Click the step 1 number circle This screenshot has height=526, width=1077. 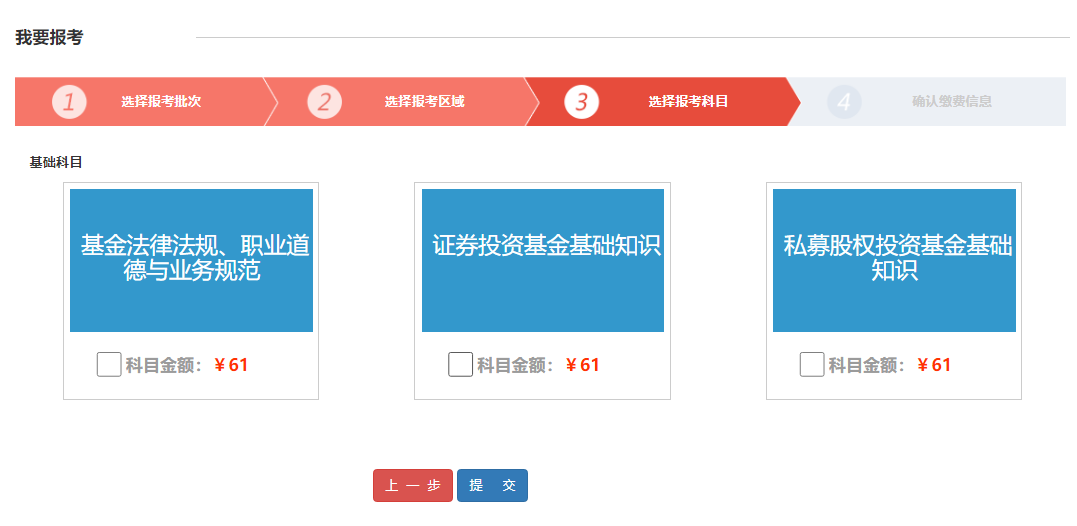[x=69, y=102]
